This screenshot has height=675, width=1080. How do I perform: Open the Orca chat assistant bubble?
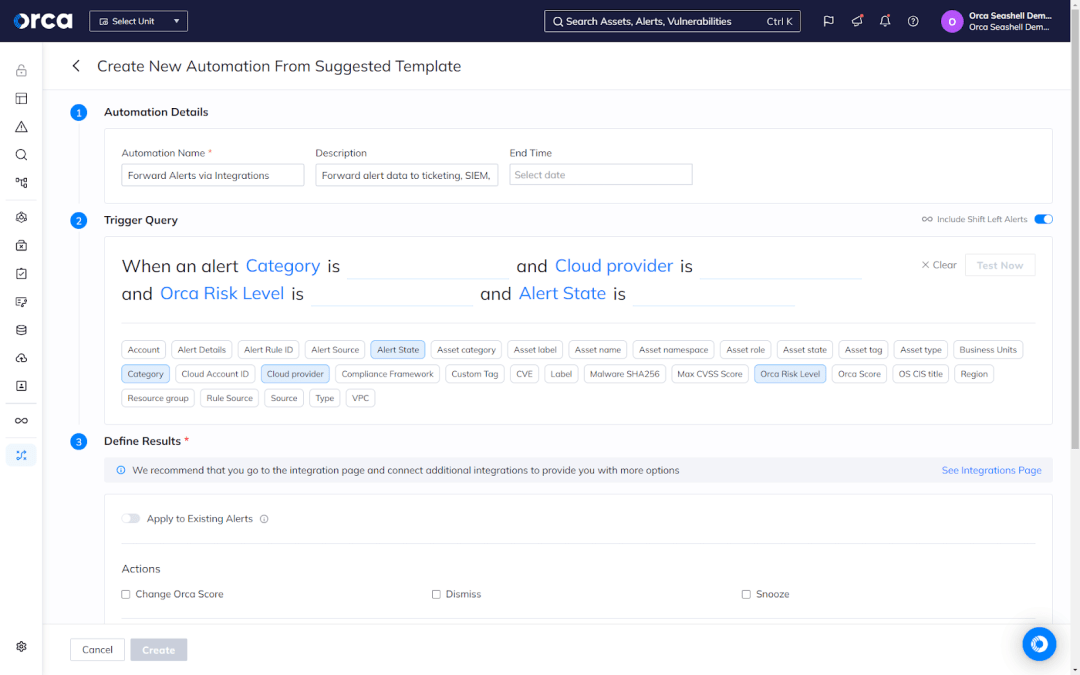[1039, 644]
